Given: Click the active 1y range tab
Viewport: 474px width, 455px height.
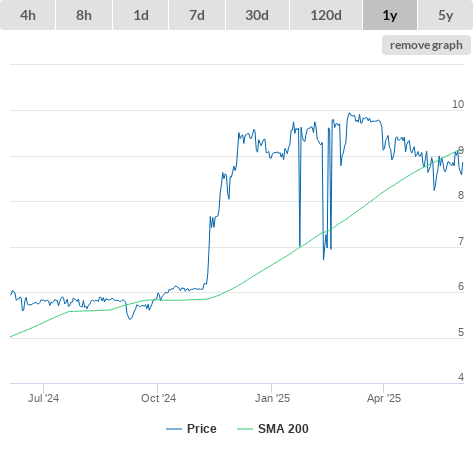Looking at the screenshot, I should (390, 15).
